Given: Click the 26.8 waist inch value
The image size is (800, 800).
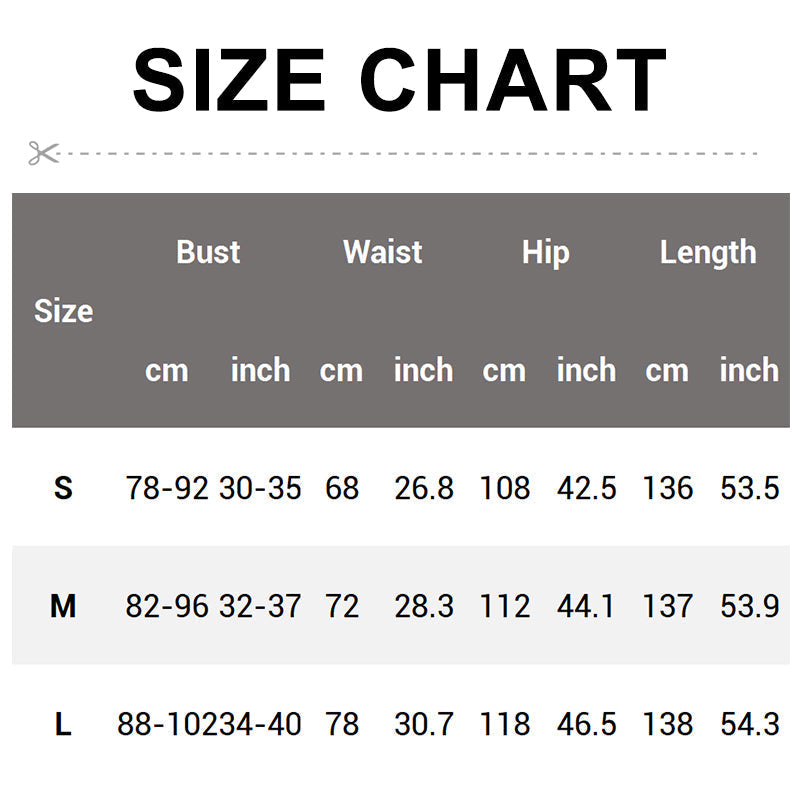Looking at the screenshot, I should click(x=423, y=488).
